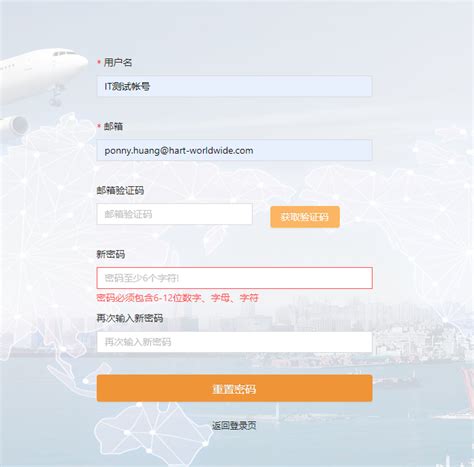Click the orange 重置密码 reset password button

tap(234, 388)
